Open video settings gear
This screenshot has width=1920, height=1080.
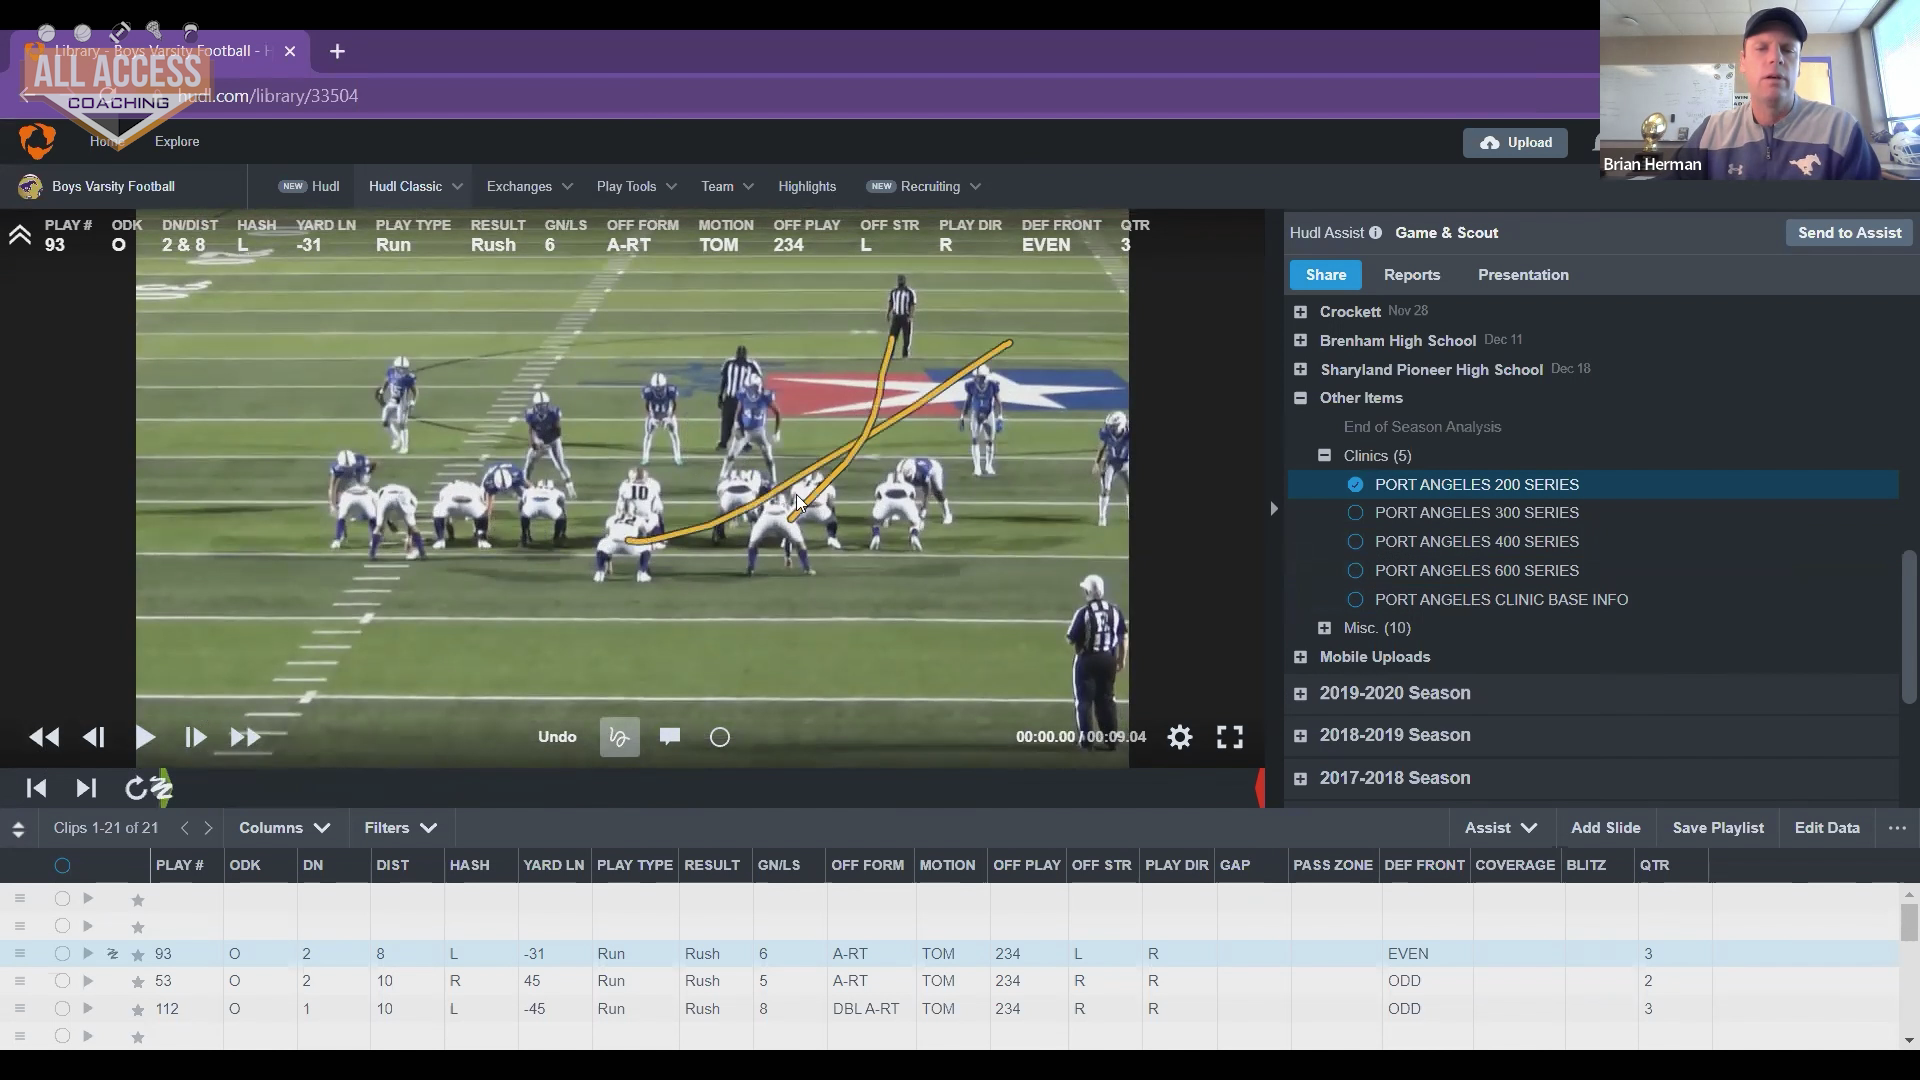(1180, 738)
